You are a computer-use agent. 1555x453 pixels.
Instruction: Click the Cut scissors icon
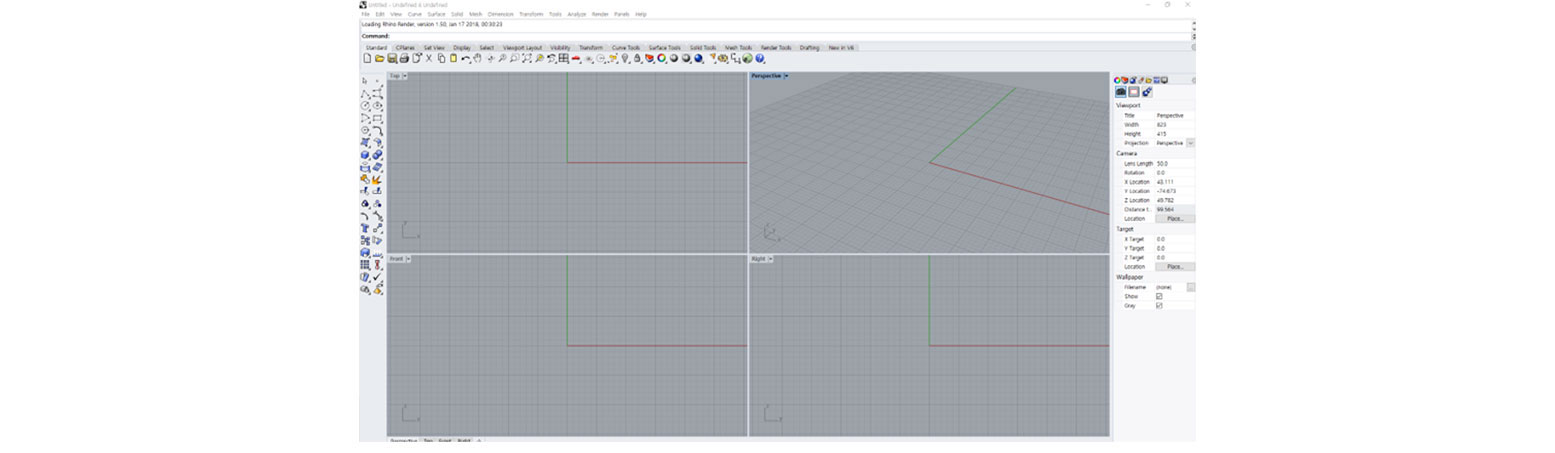tap(429, 59)
